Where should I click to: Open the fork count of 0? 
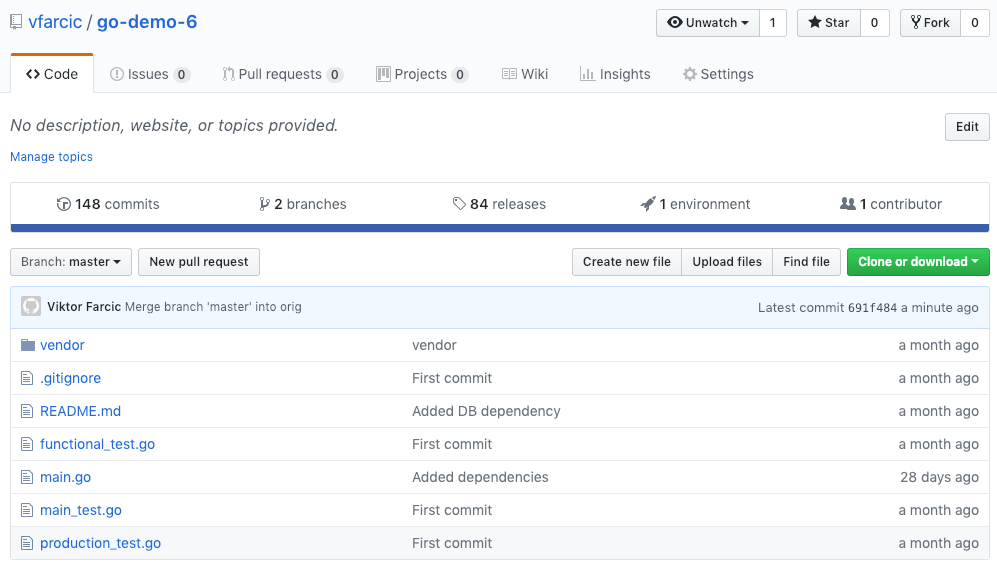point(974,23)
